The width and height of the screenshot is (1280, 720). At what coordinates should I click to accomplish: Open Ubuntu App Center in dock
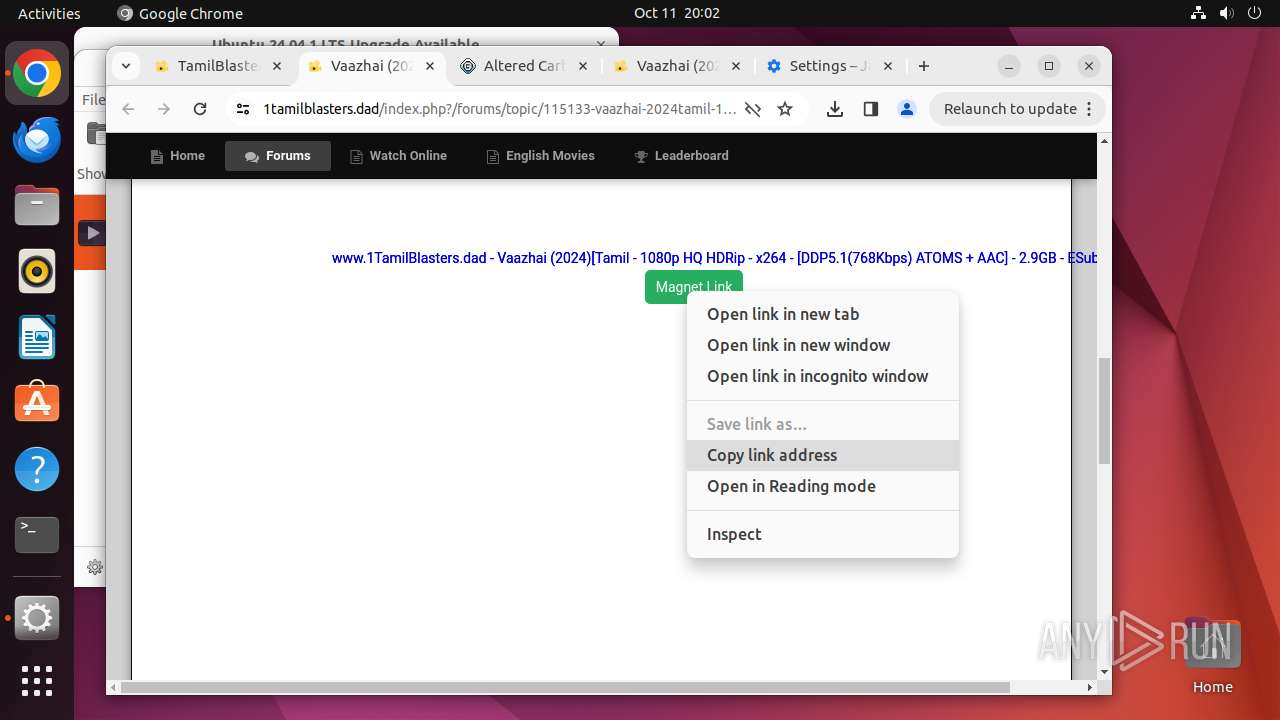pyautogui.click(x=37, y=403)
